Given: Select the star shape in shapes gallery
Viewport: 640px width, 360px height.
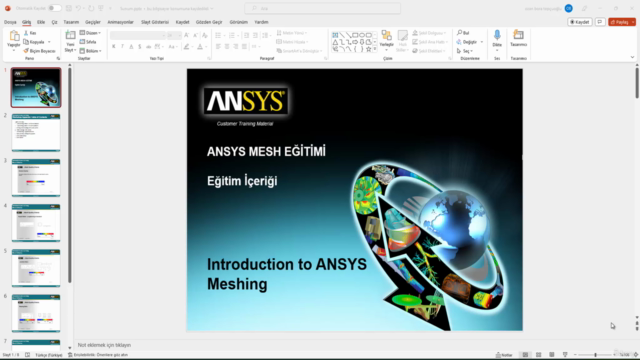Looking at the screenshot, I should (369, 49).
